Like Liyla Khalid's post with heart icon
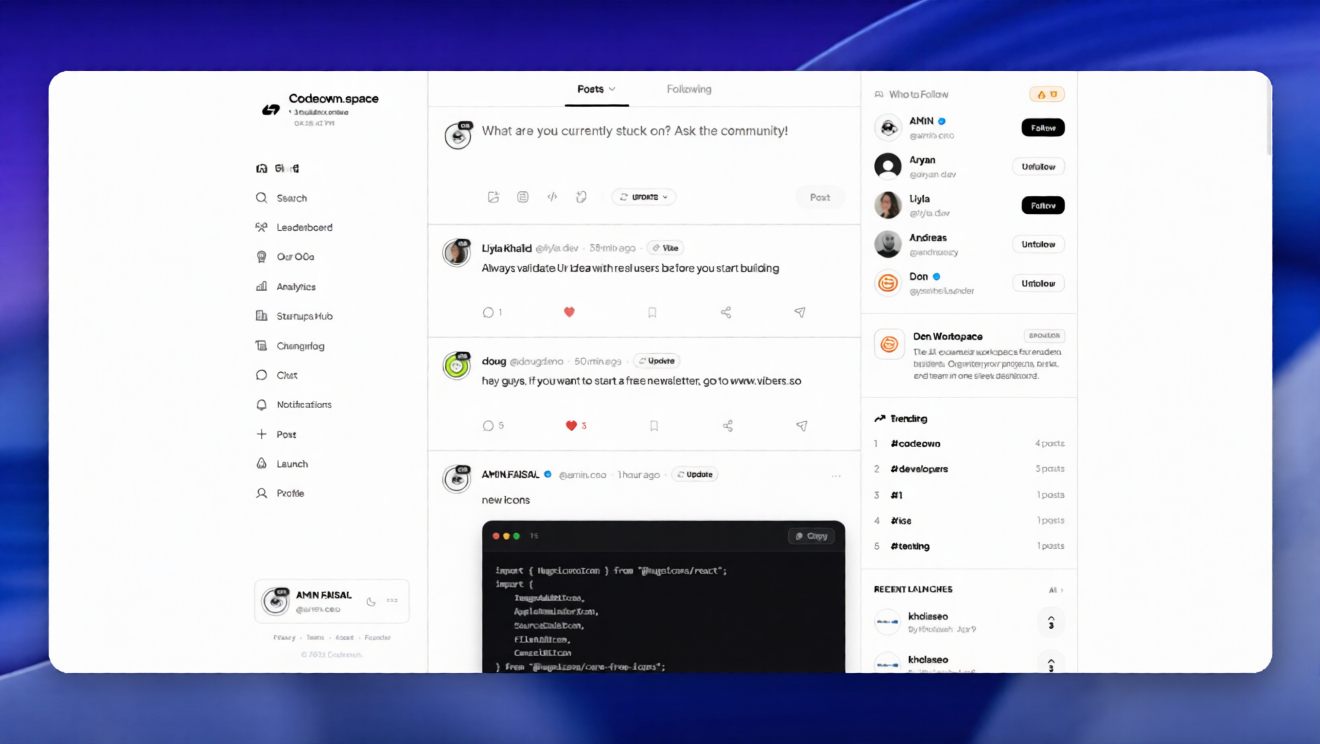Screen dimensions: 1320x744 point(569,312)
